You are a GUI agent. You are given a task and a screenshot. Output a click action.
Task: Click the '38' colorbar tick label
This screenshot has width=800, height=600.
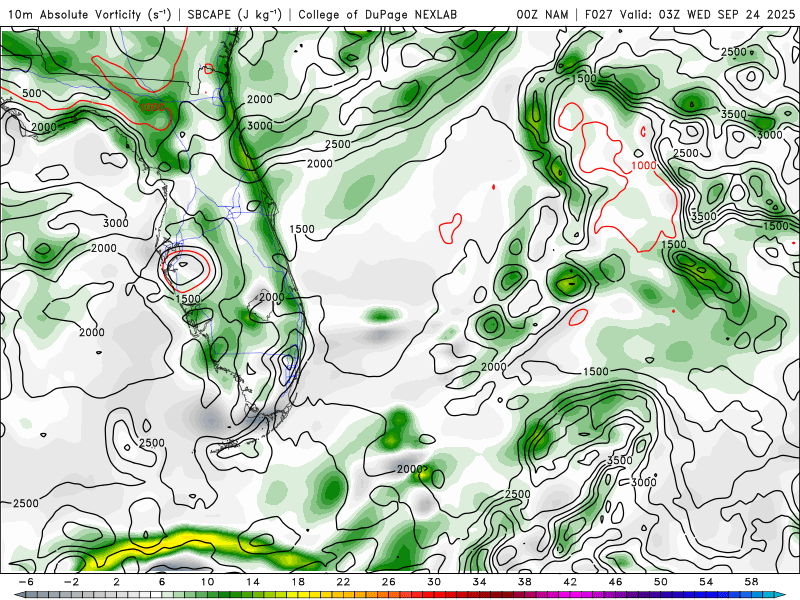click(525, 582)
